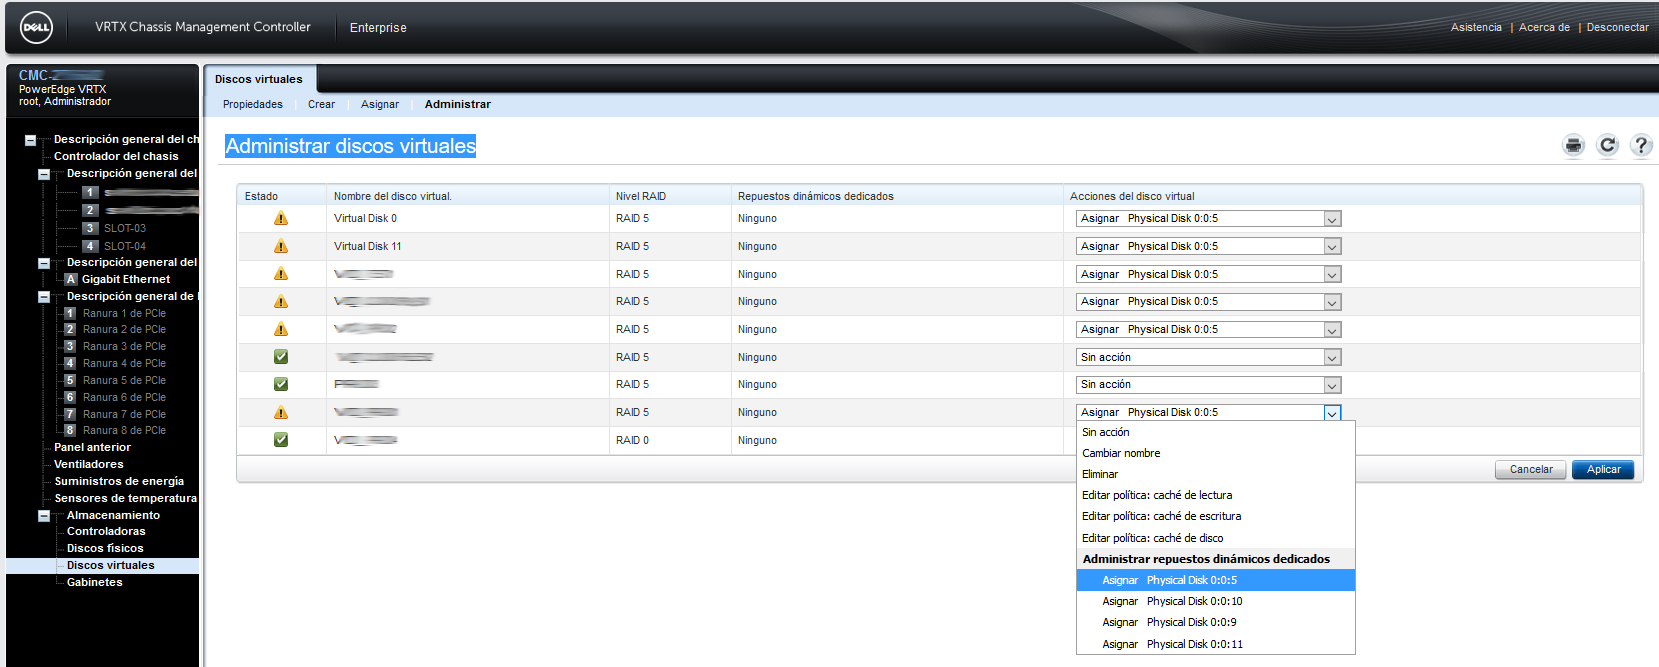Viewport: 1659px width, 667px height.
Task: Click green check status icon in RAID 0 row
Action: click(x=281, y=440)
